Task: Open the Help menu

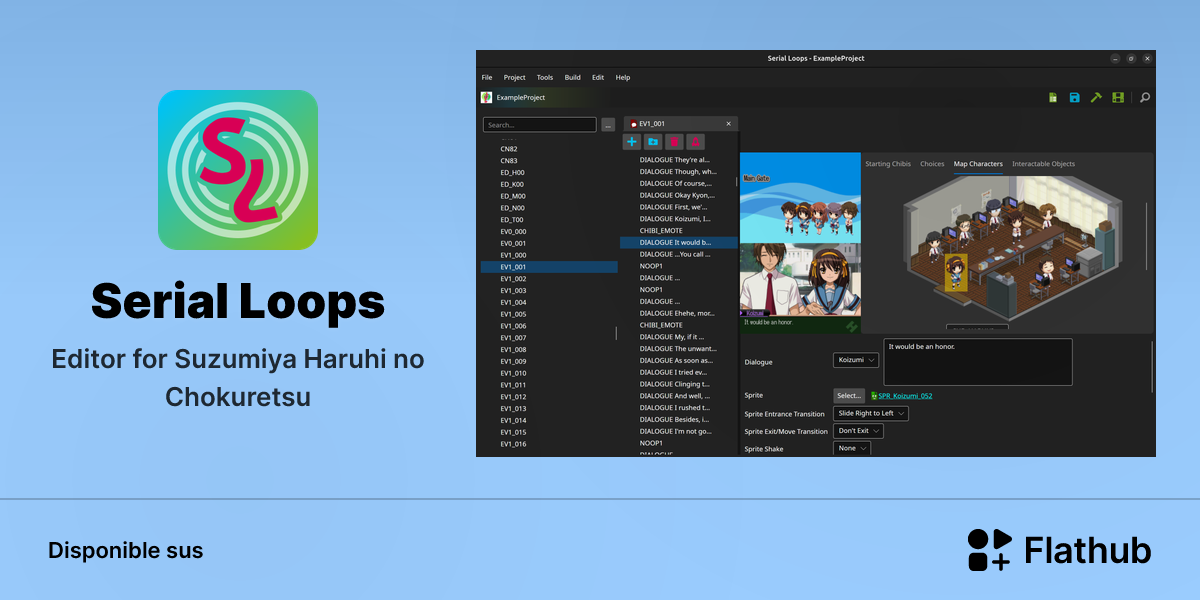Action: coord(623,77)
